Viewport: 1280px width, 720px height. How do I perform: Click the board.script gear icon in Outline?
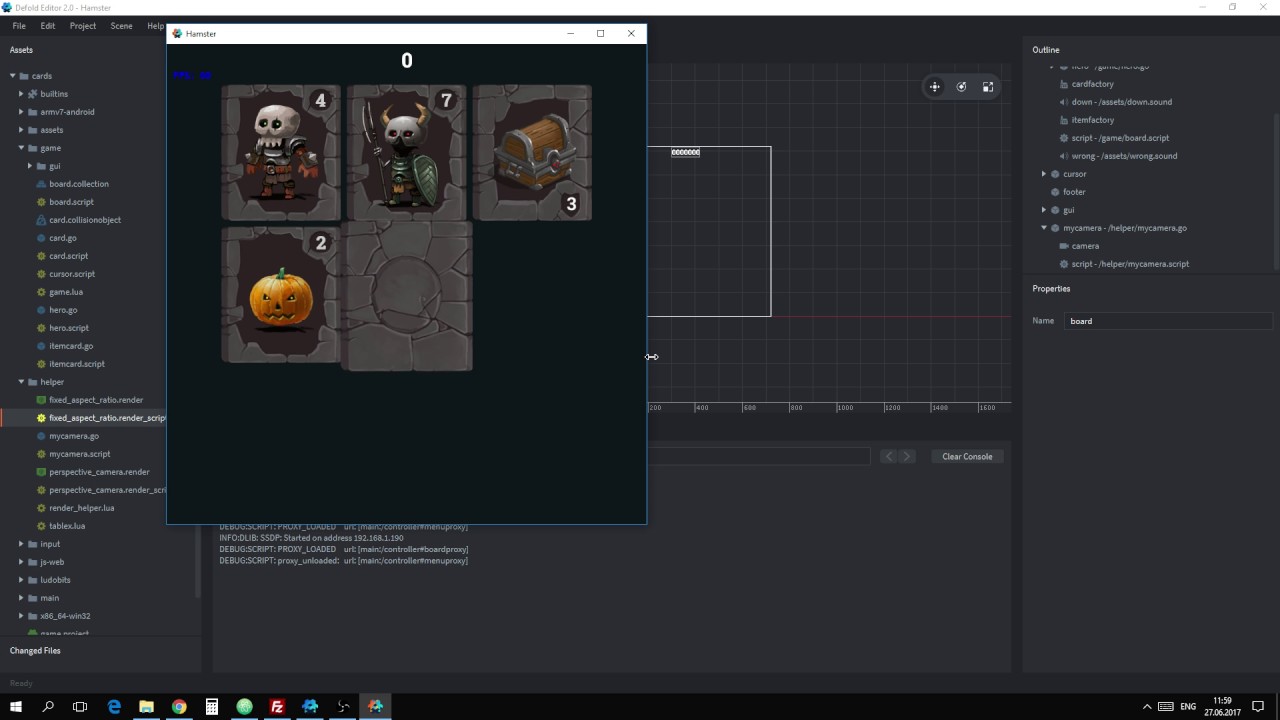point(1064,138)
